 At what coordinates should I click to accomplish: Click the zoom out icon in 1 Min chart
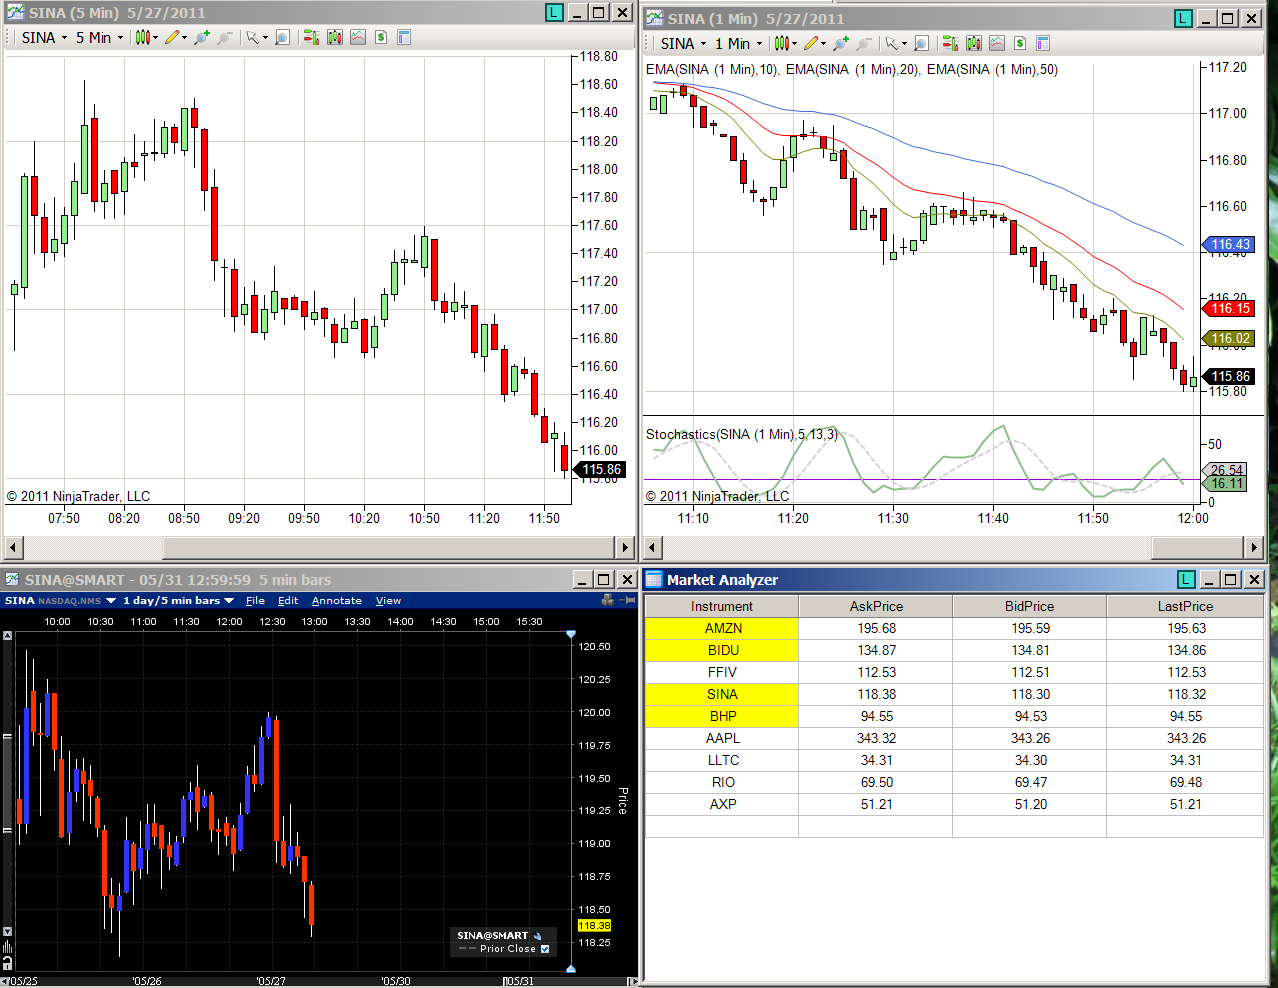pos(863,43)
